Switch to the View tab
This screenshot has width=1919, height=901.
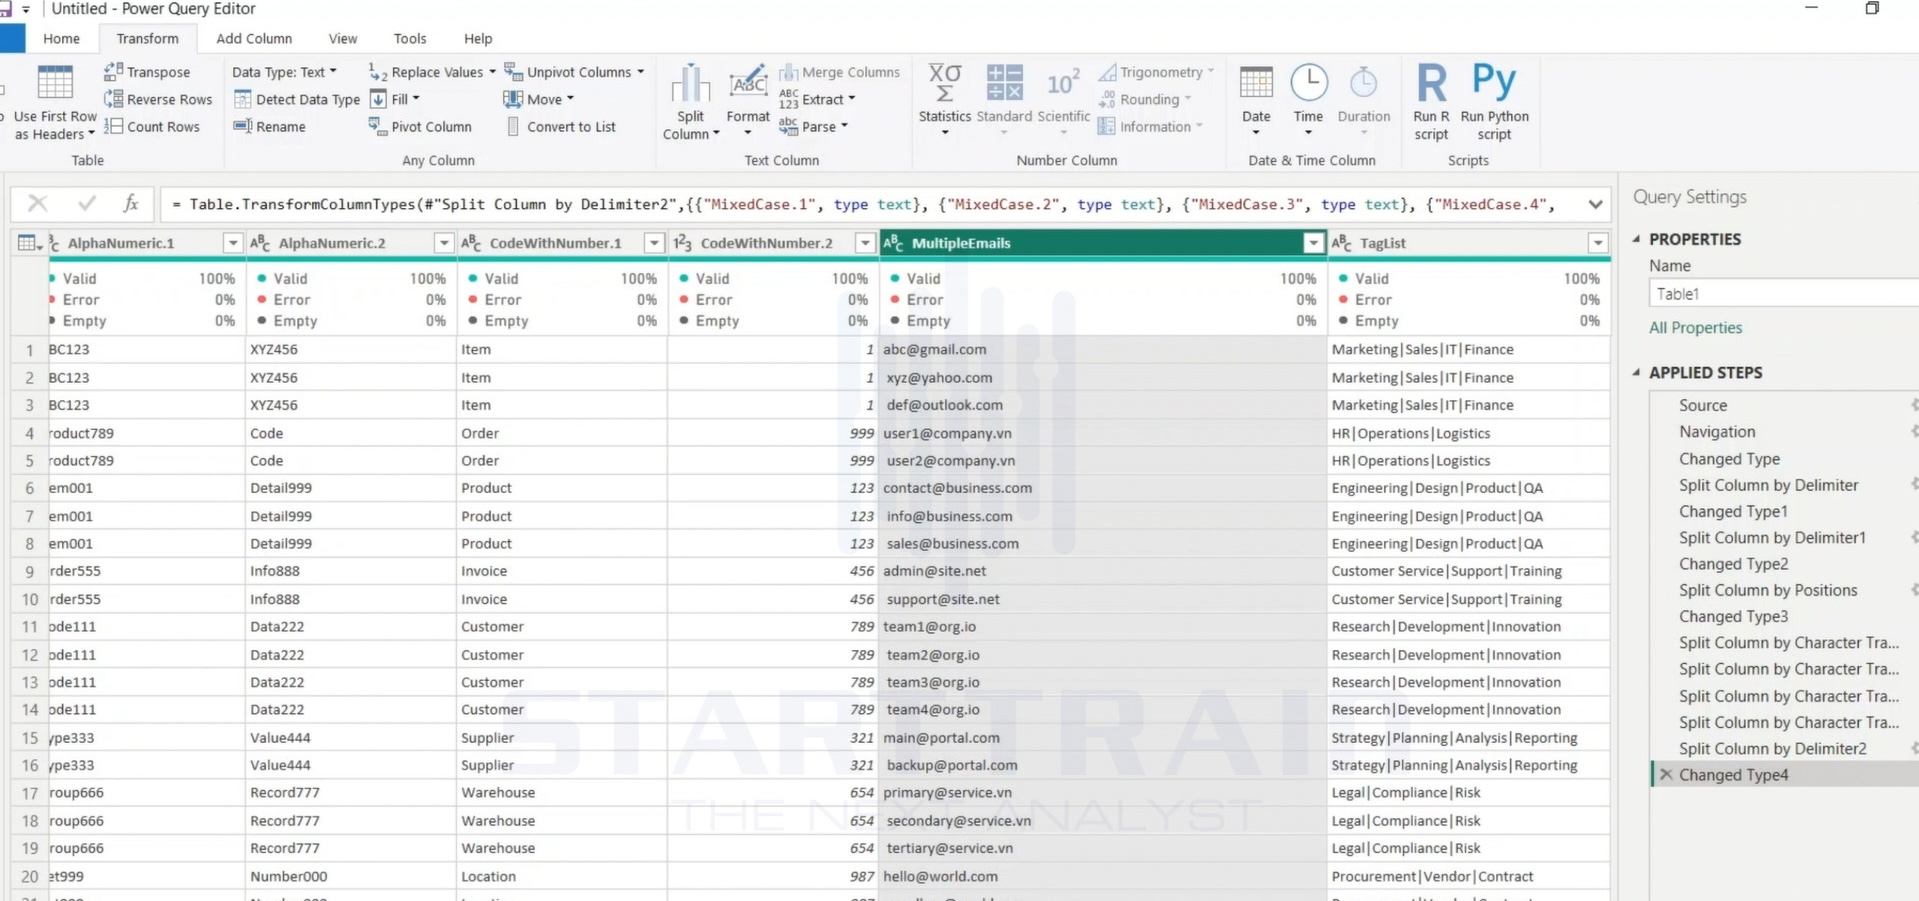point(343,38)
